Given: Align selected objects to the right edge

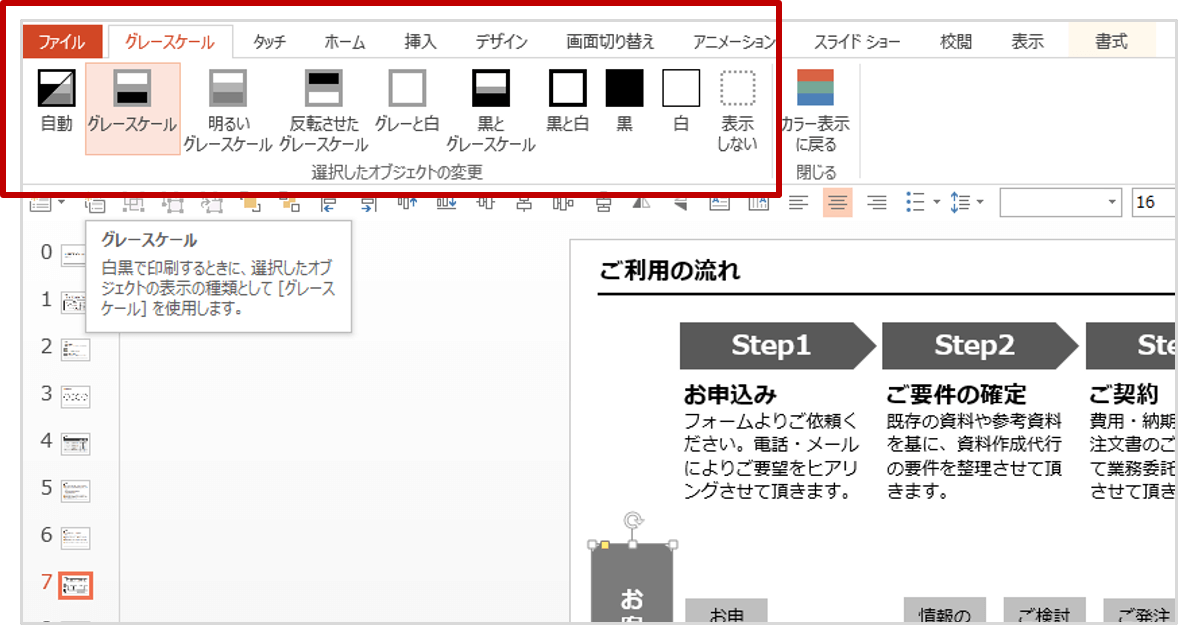Looking at the screenshot, I should [368, 203].
